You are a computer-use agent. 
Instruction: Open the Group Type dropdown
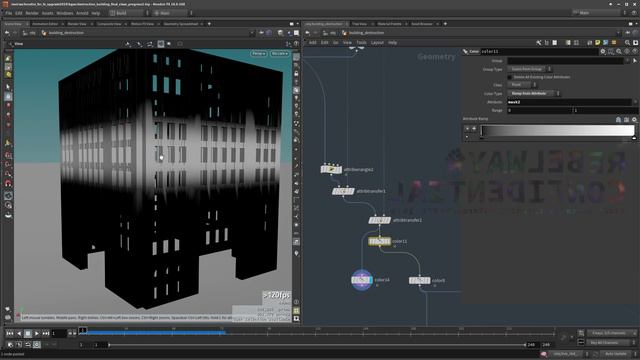529,69
